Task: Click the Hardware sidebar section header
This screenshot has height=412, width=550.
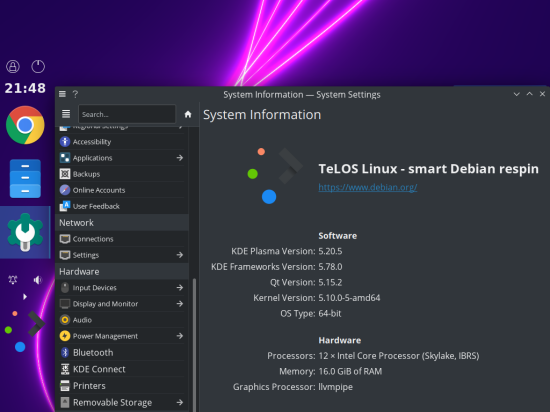Action: pyautogui.click(x=122, y=271)
